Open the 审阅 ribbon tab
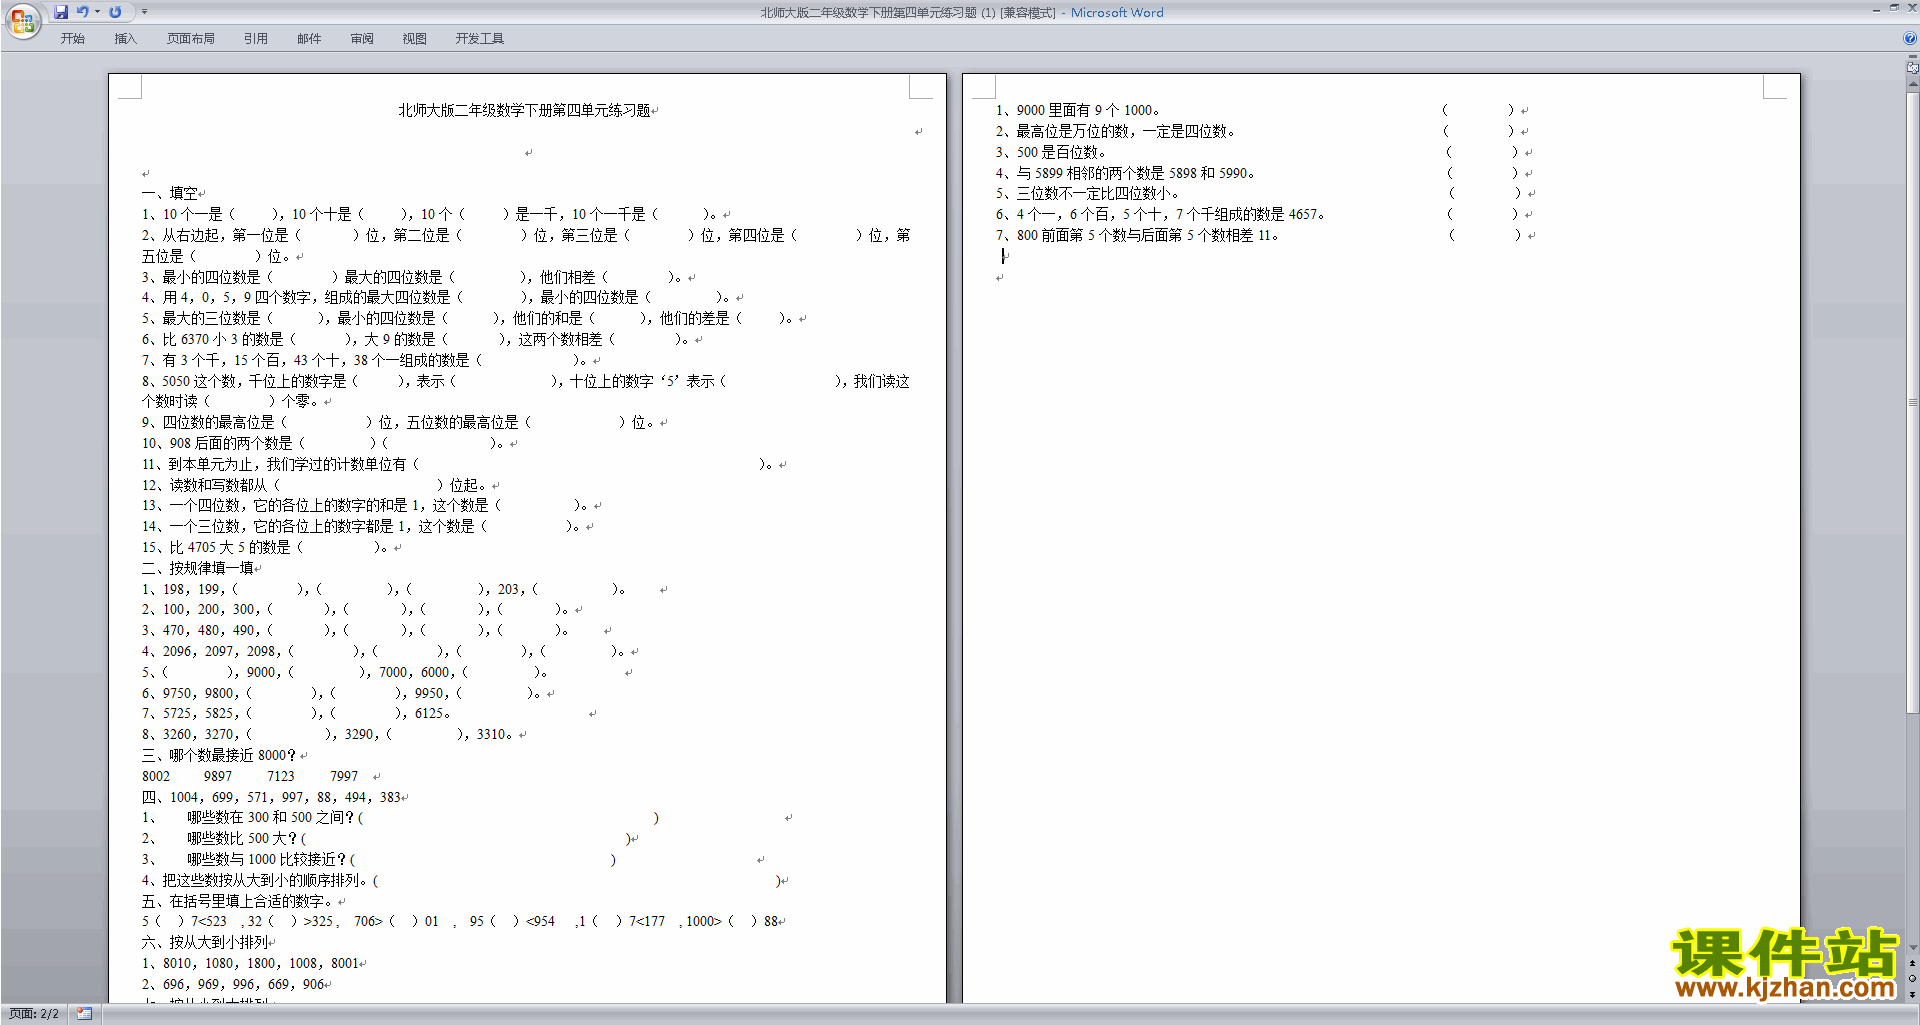Image resolution: width=1920 pixels, height=1025 pixels. 362,39
